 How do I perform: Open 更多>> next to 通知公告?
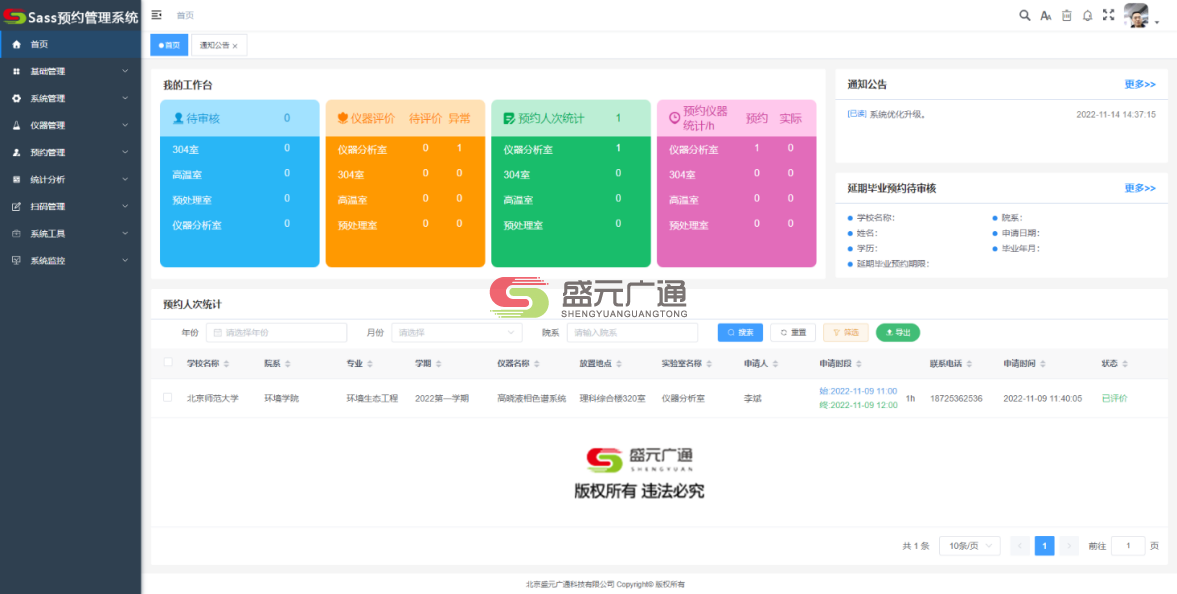pyautogui.click(x=1139, y=84)
